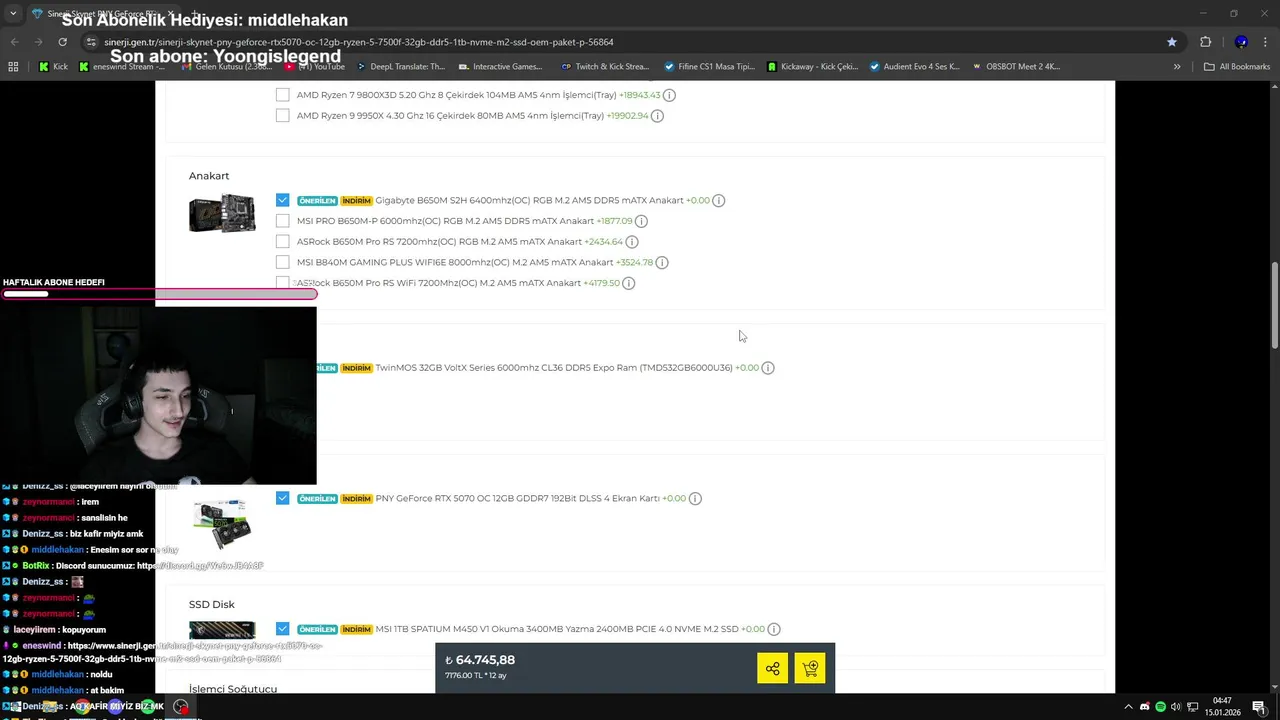Open the Chrome profile avatar
Screen dimensions: 1280x720
coord(1241,42)
